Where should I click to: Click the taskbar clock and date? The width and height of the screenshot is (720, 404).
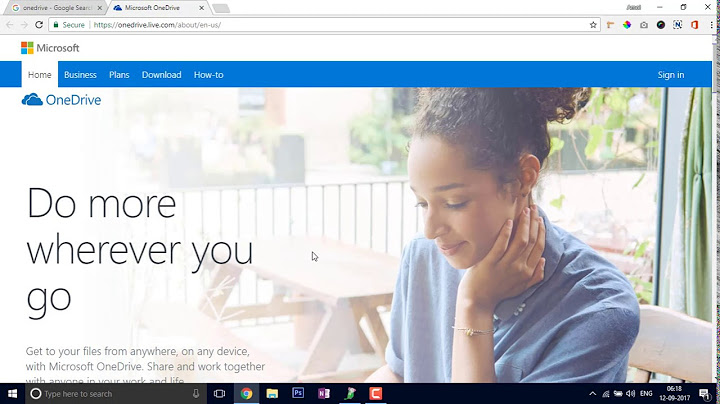pyautogui.click(x=675, y=393)
